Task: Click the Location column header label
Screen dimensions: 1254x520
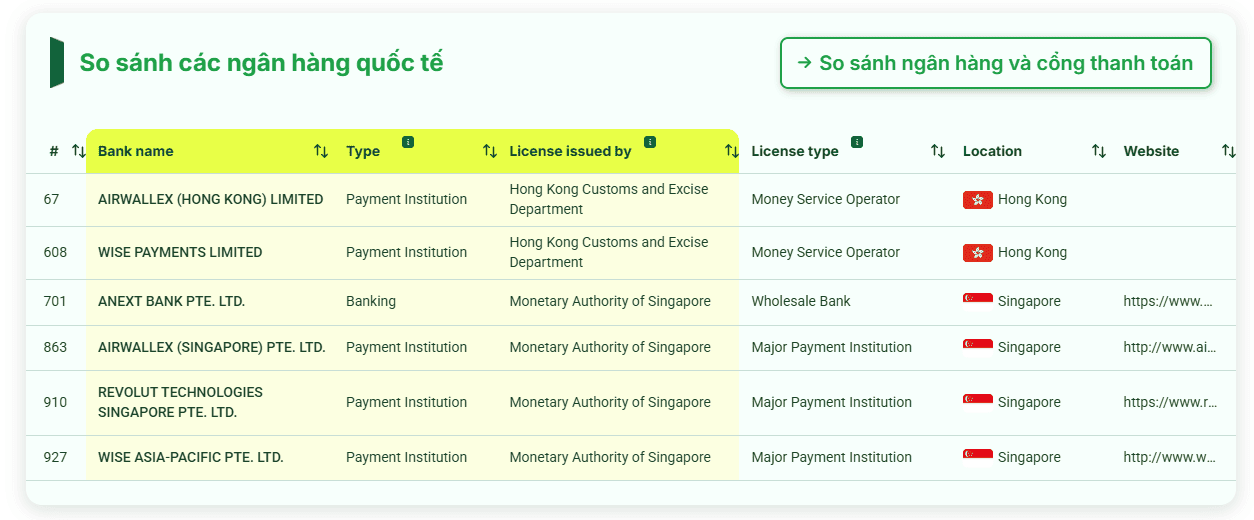Action: click(x=992, y=151)
